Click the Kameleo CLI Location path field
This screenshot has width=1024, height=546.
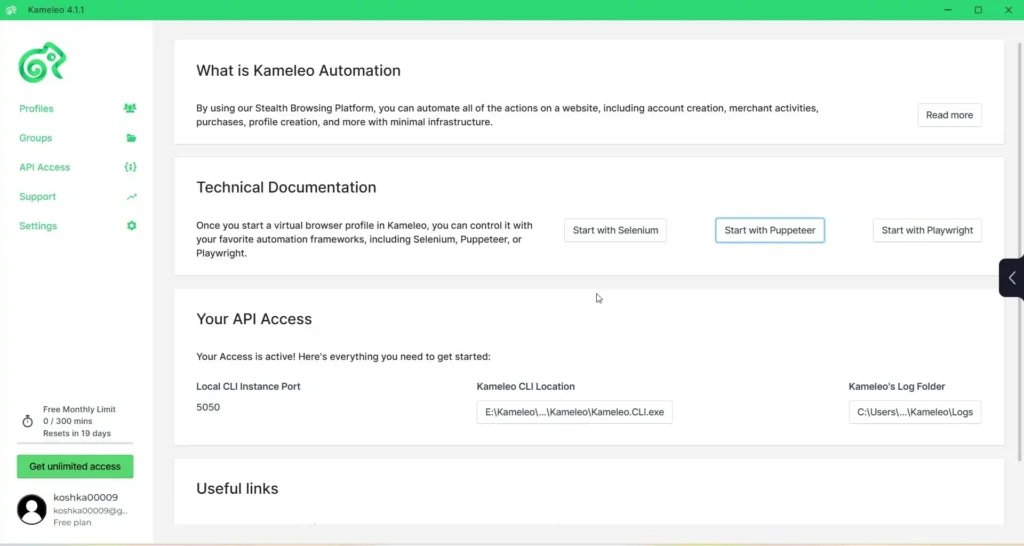[x=574, y=412]
